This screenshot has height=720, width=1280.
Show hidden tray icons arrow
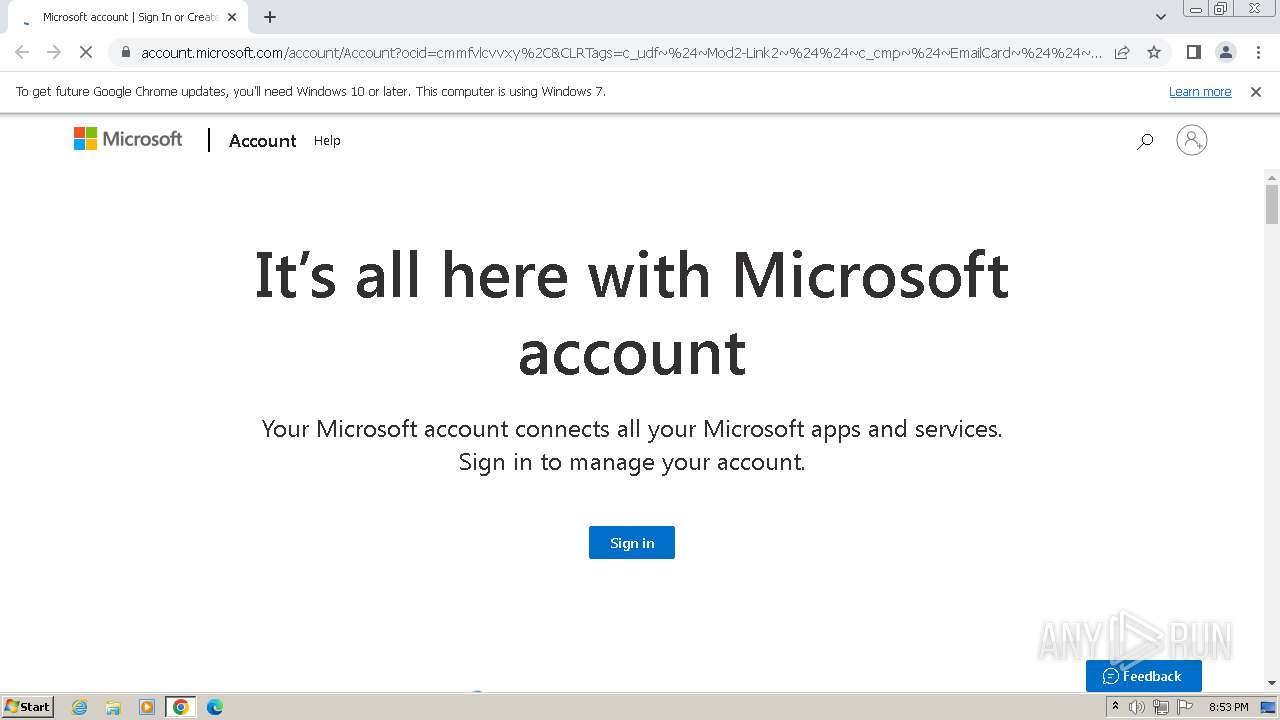pyautogui.click(x=1115, y=707)
